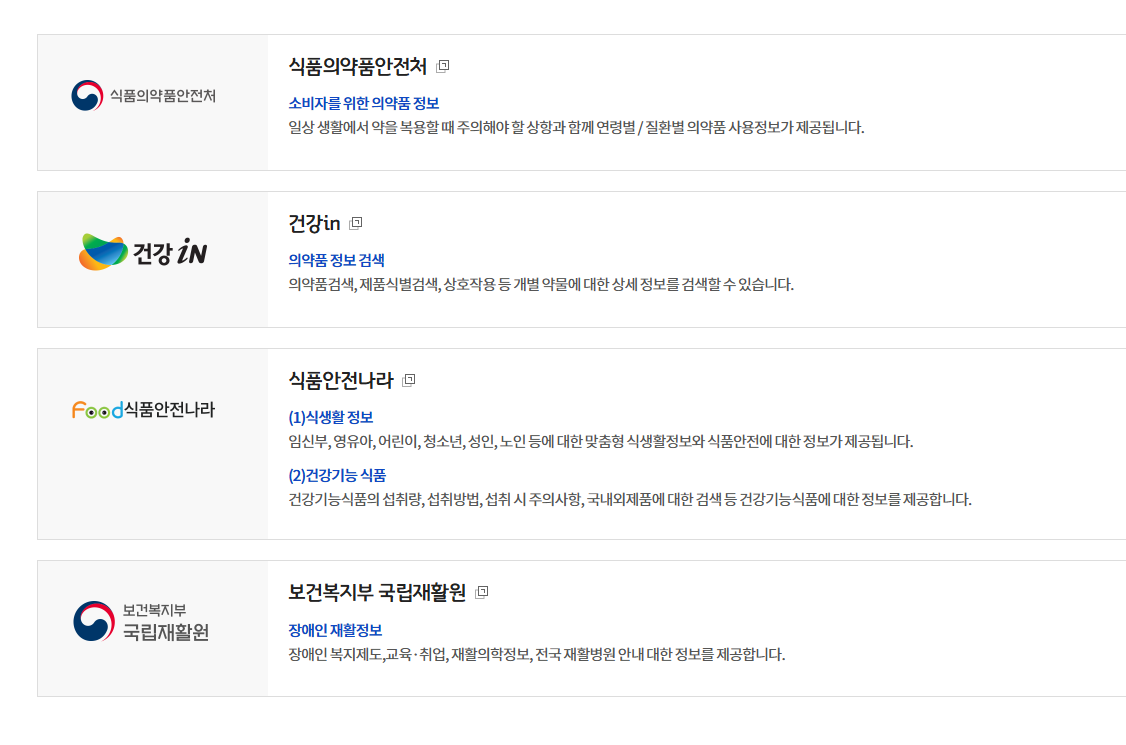
Task: Click the description mentioning 제품식별검색 and 상호작용
Action: [x=541, y=284]
